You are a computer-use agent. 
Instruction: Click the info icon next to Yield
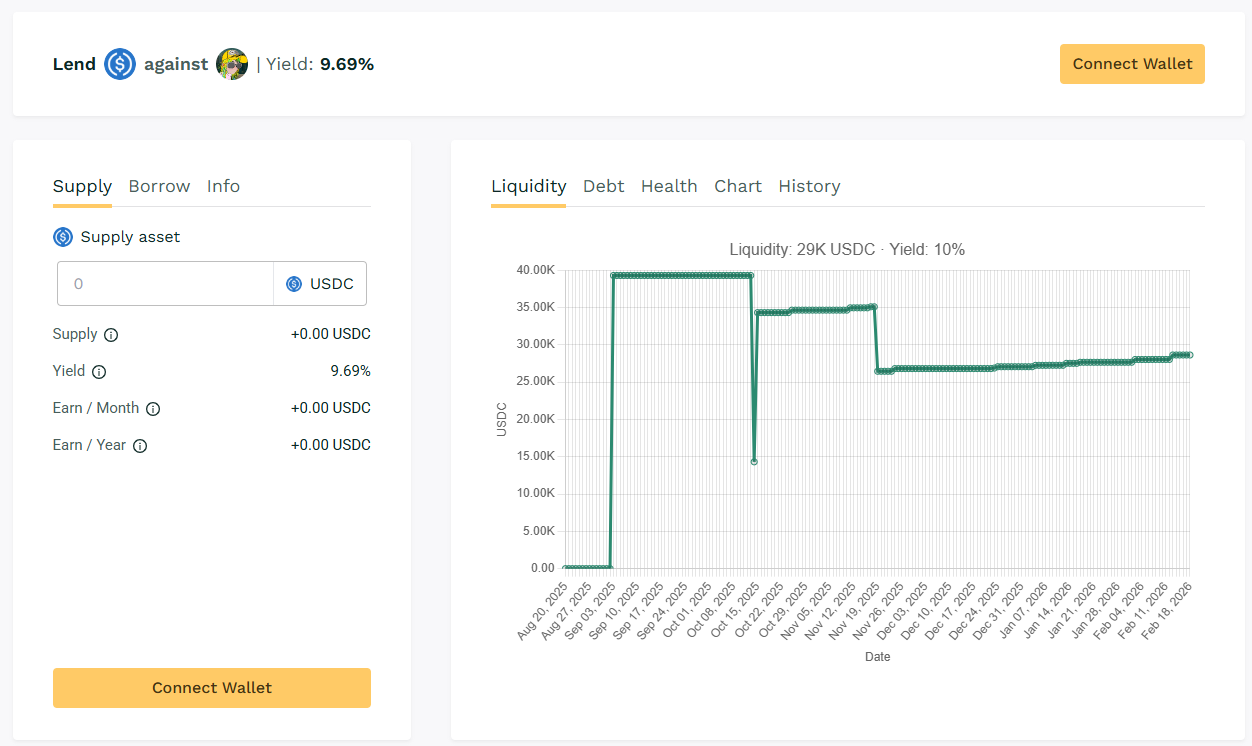pos(99,372)
